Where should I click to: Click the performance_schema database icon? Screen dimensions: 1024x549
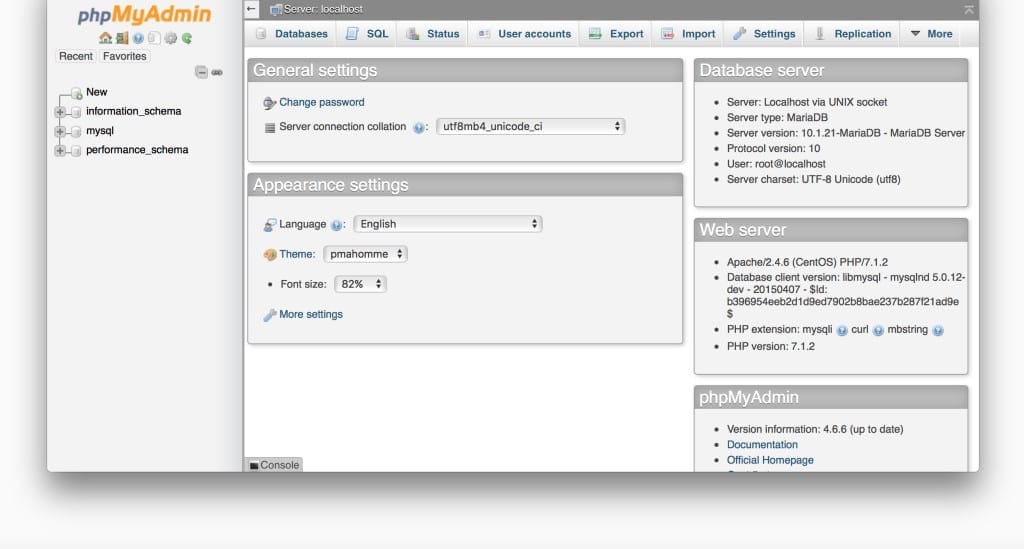(76, 151)
